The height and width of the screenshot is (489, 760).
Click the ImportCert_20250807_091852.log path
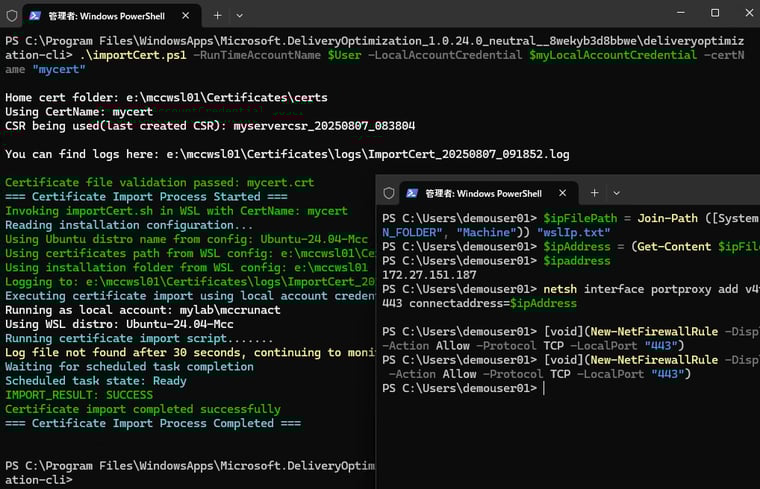pos(368,154)
